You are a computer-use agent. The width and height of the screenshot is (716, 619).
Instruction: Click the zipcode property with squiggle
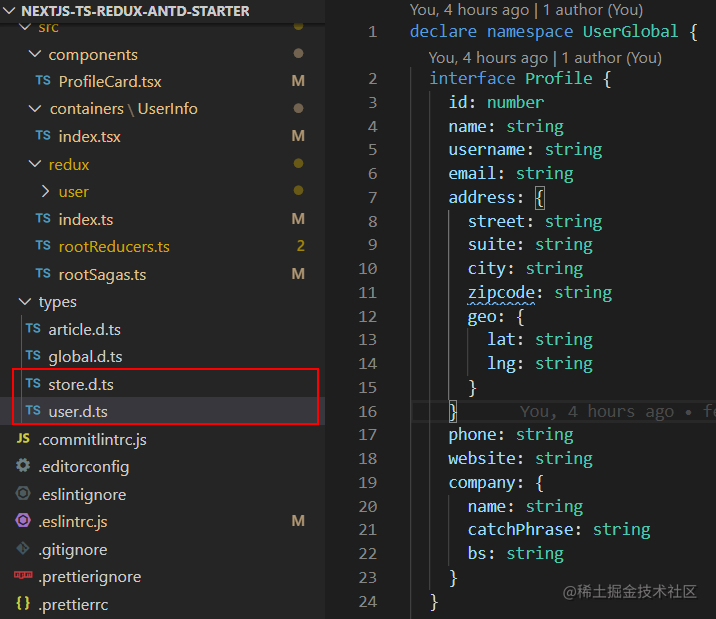point(501,293)
